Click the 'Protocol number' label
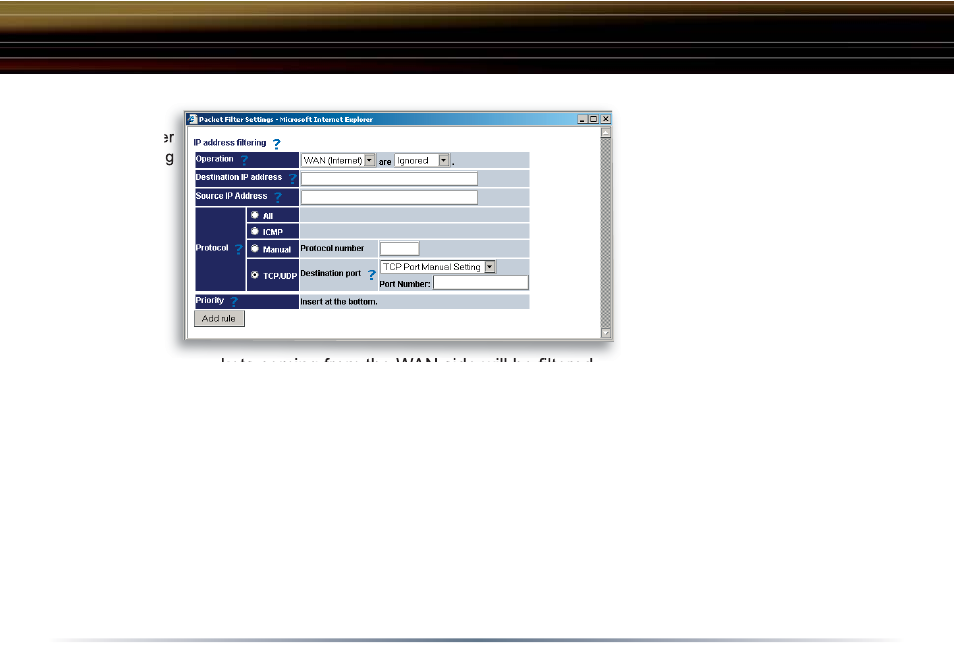This screenshot has height=660, width=954. point(332,248)
